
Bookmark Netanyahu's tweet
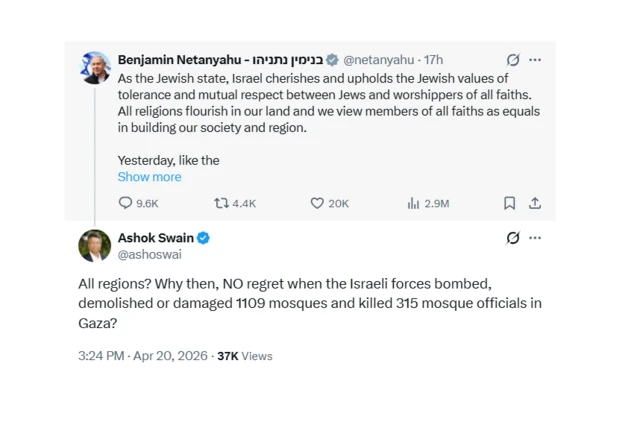[x=509, y=203]
